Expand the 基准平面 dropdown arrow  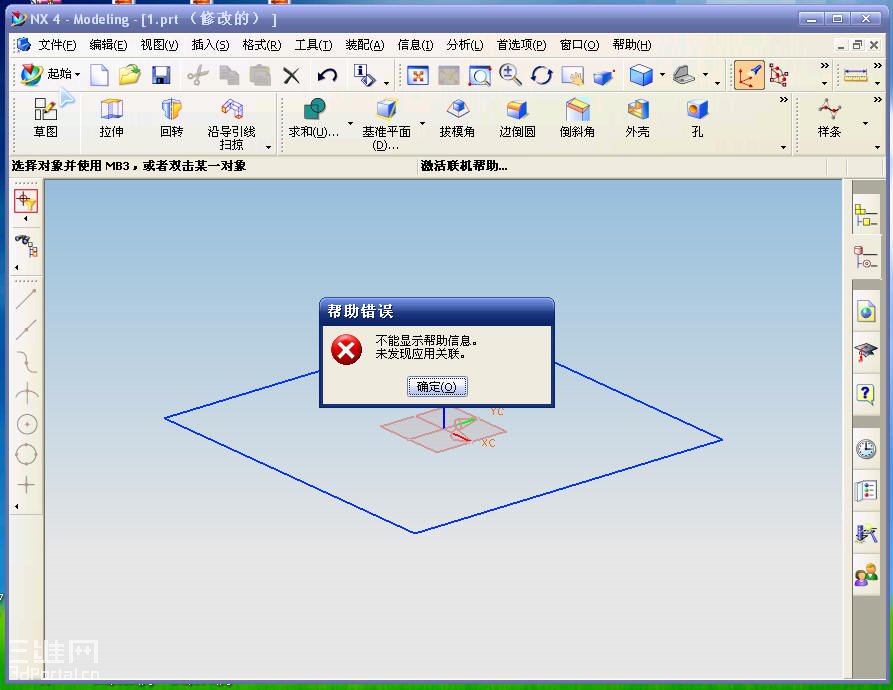click(423, 123)
